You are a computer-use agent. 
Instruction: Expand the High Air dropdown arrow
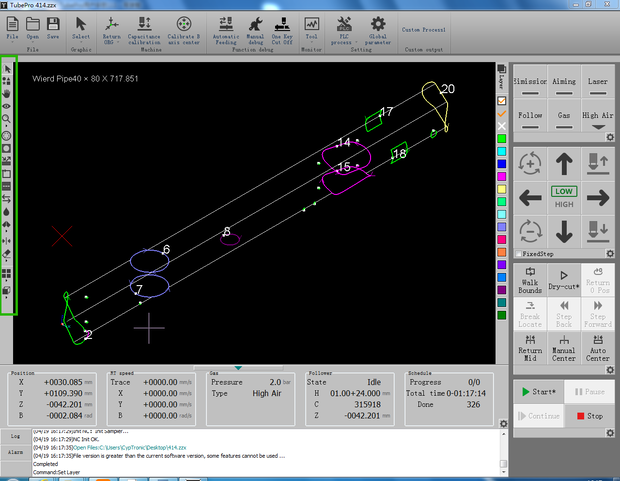[598, 127]
